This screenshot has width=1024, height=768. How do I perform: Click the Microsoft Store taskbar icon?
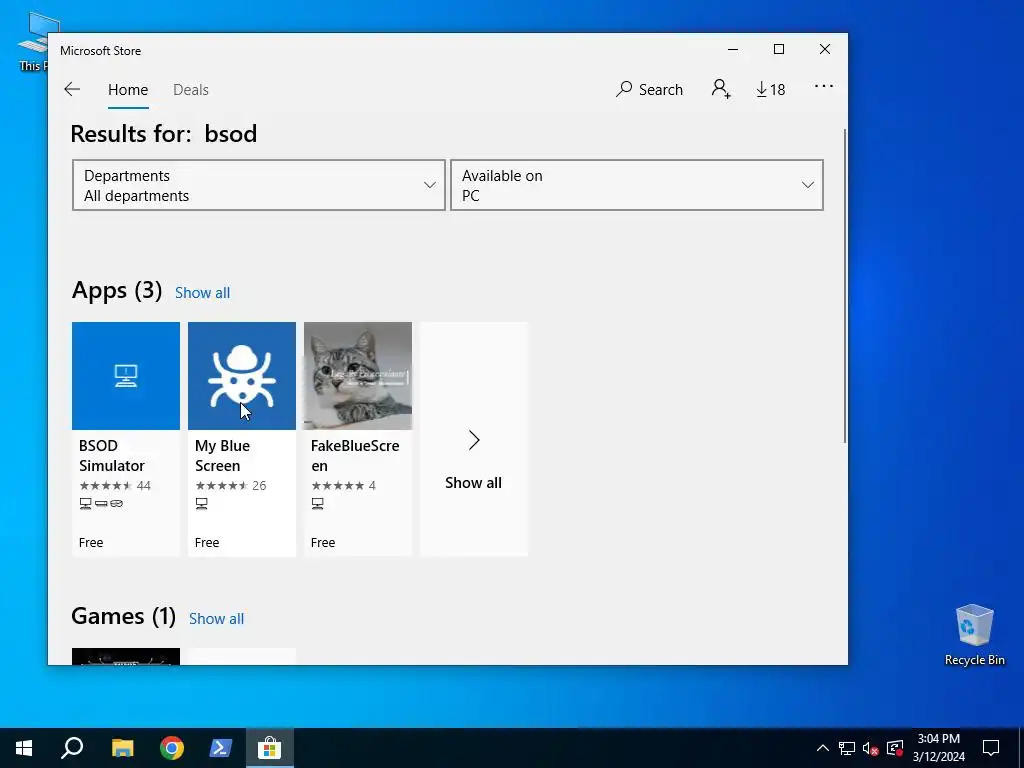[x=269, y=748]
